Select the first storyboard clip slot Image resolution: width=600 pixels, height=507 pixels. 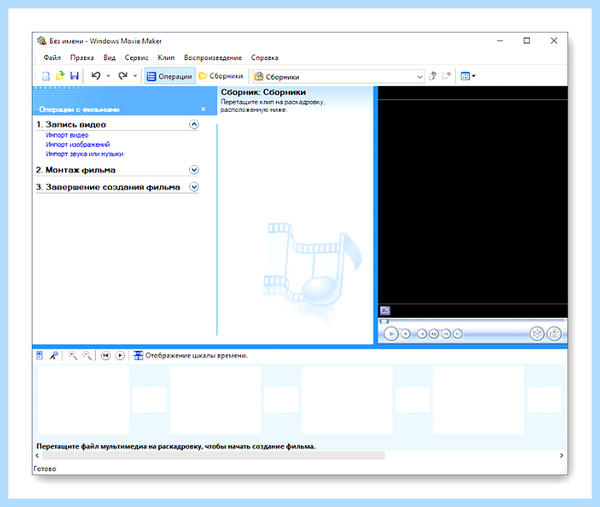click(83, 400)
